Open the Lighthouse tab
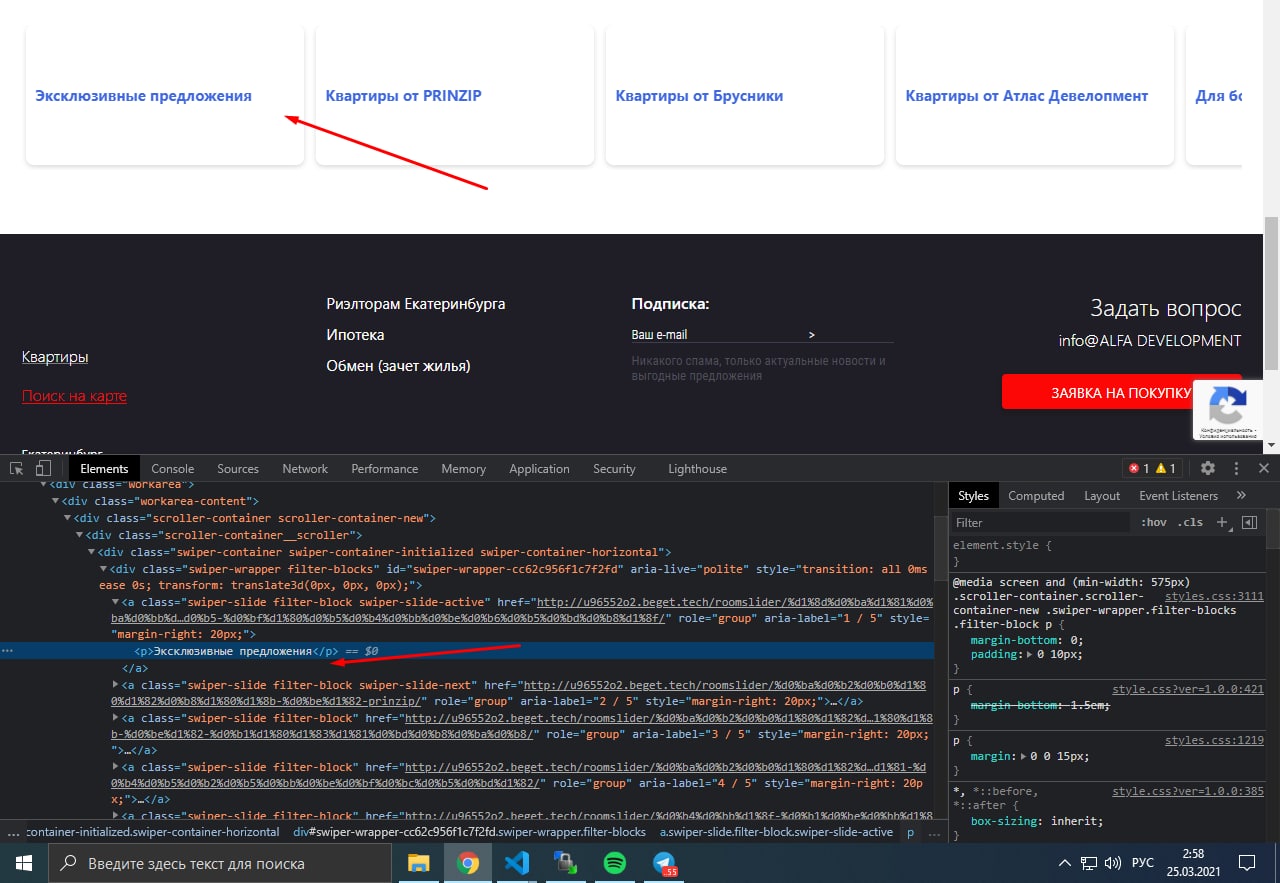This screenshot has width=1280, height=883. click(698, 468)
